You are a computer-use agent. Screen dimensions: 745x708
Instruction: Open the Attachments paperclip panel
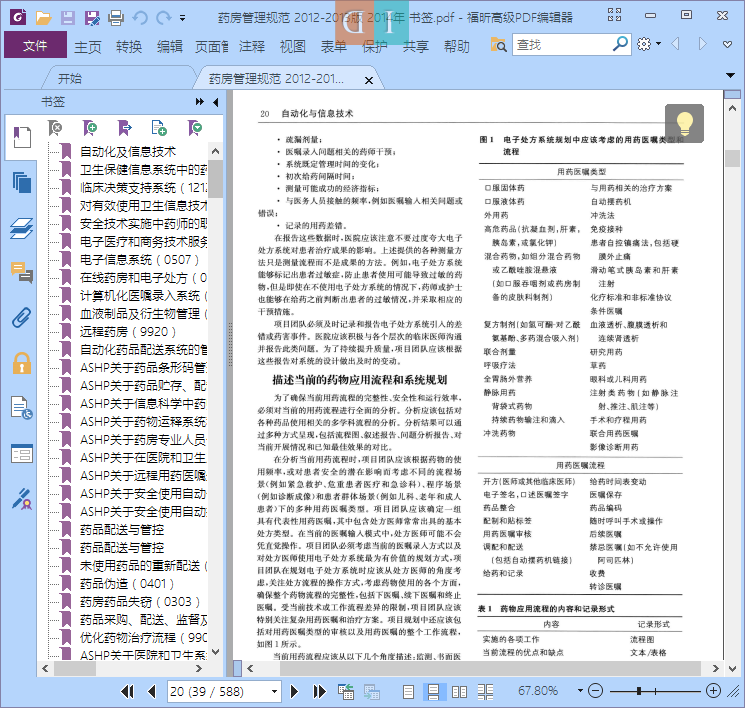(x=21, y=317)
